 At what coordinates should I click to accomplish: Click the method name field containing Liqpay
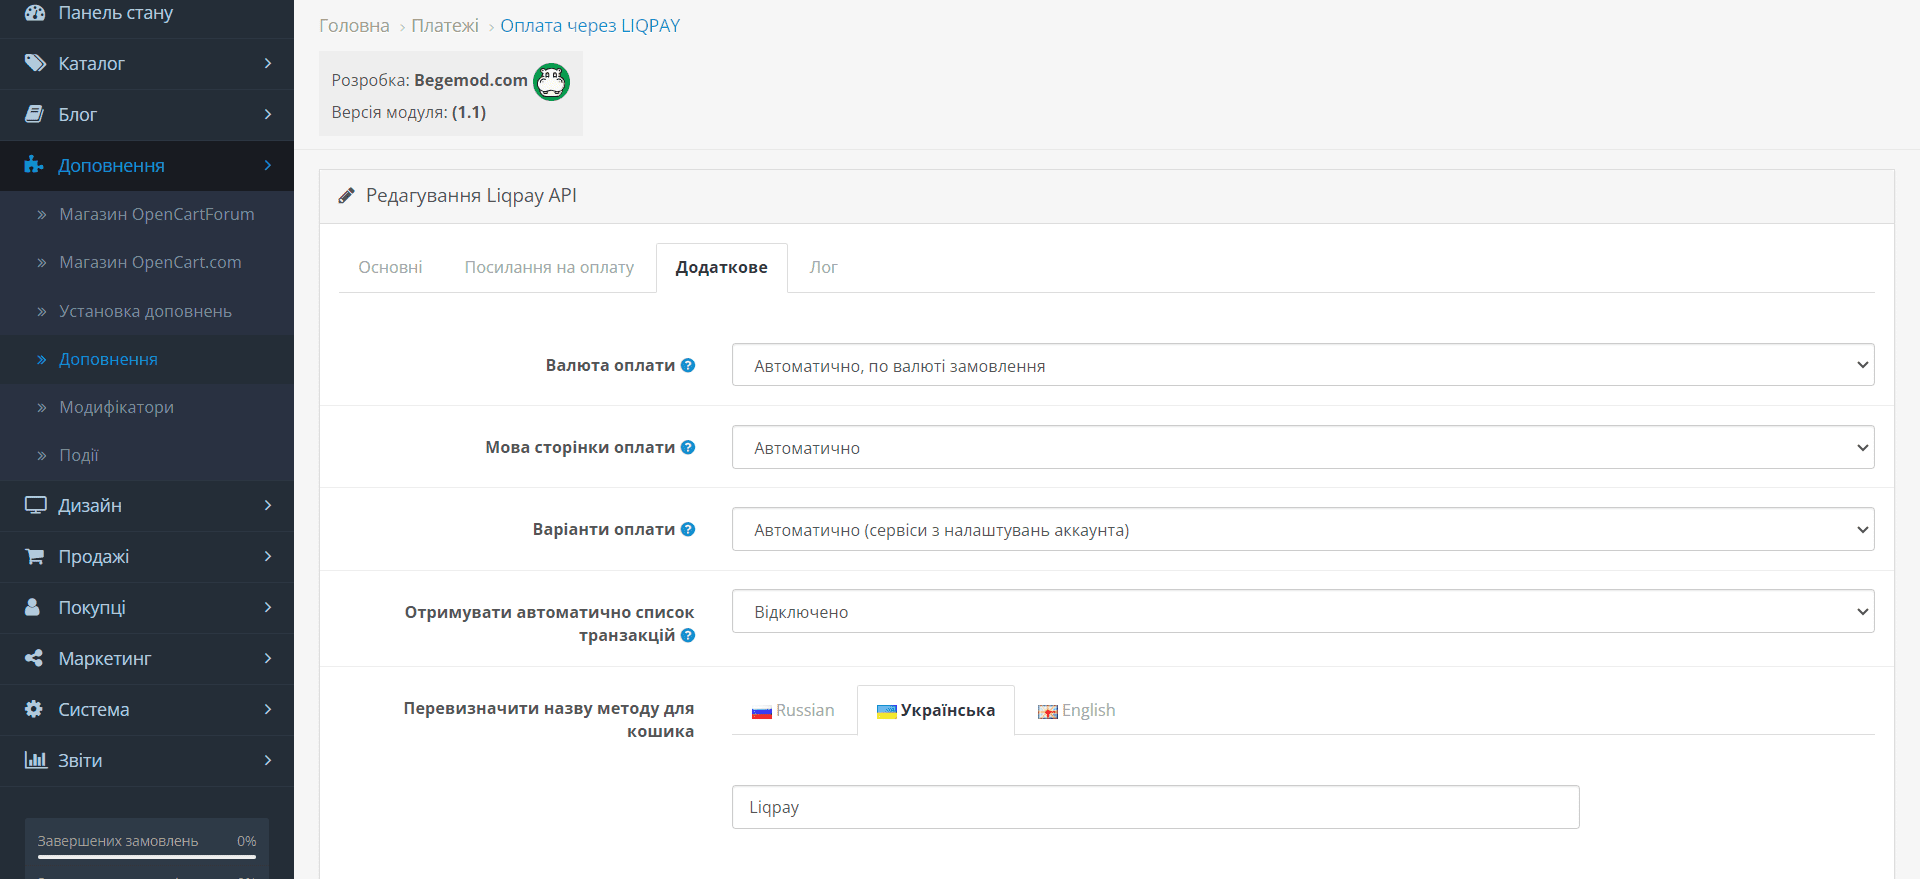click(1155, 807)
